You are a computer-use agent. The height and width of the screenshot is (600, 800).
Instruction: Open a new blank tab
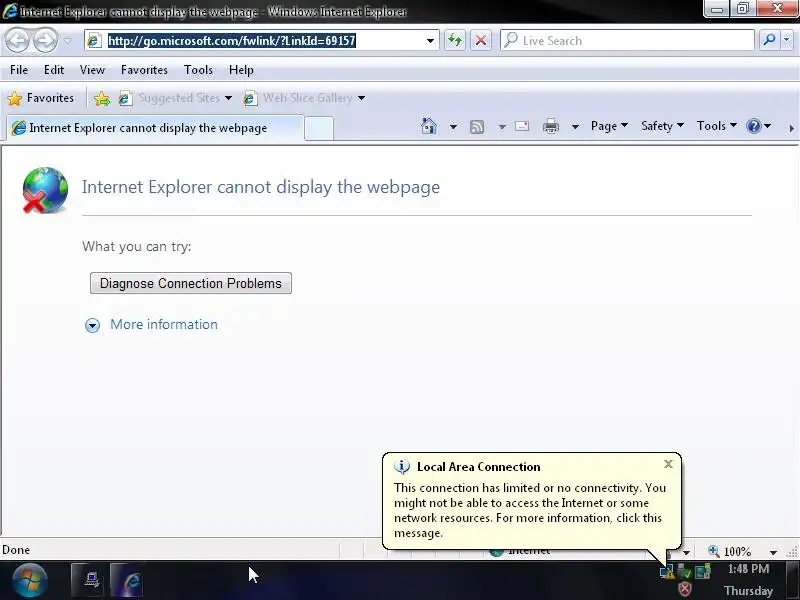click(319, 128)
